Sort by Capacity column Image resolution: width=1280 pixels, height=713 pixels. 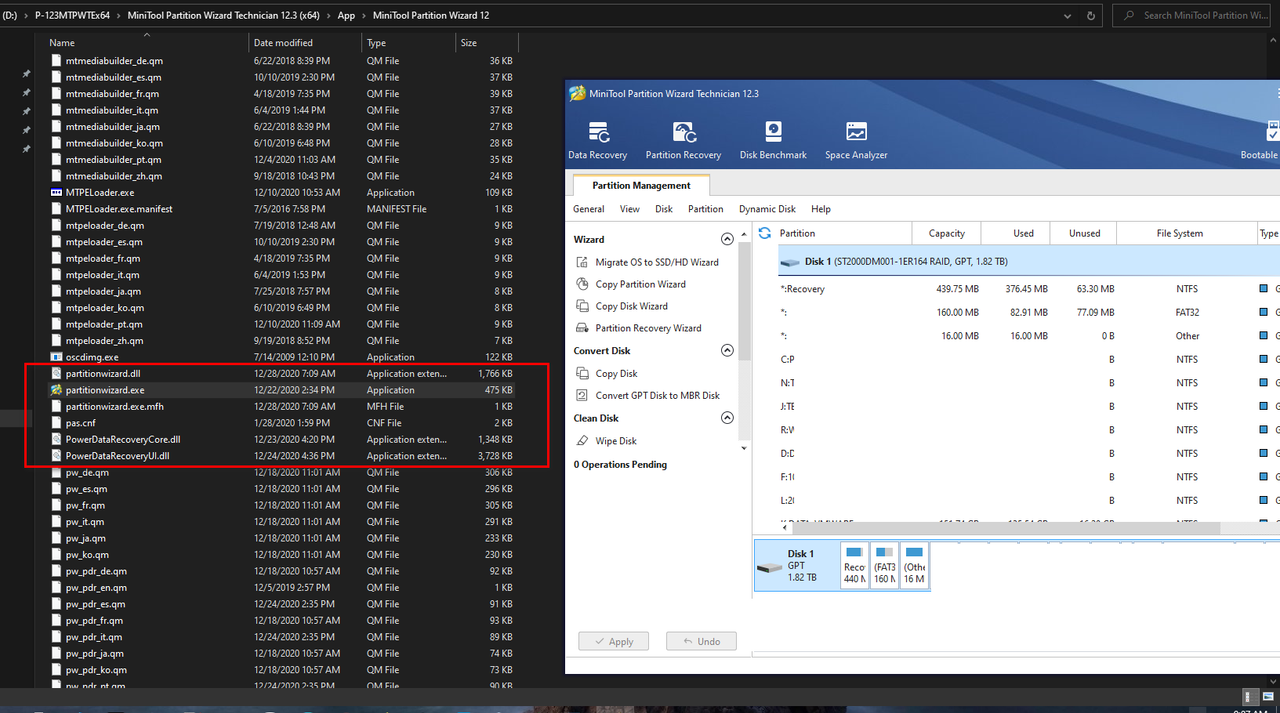click(946, 233)
